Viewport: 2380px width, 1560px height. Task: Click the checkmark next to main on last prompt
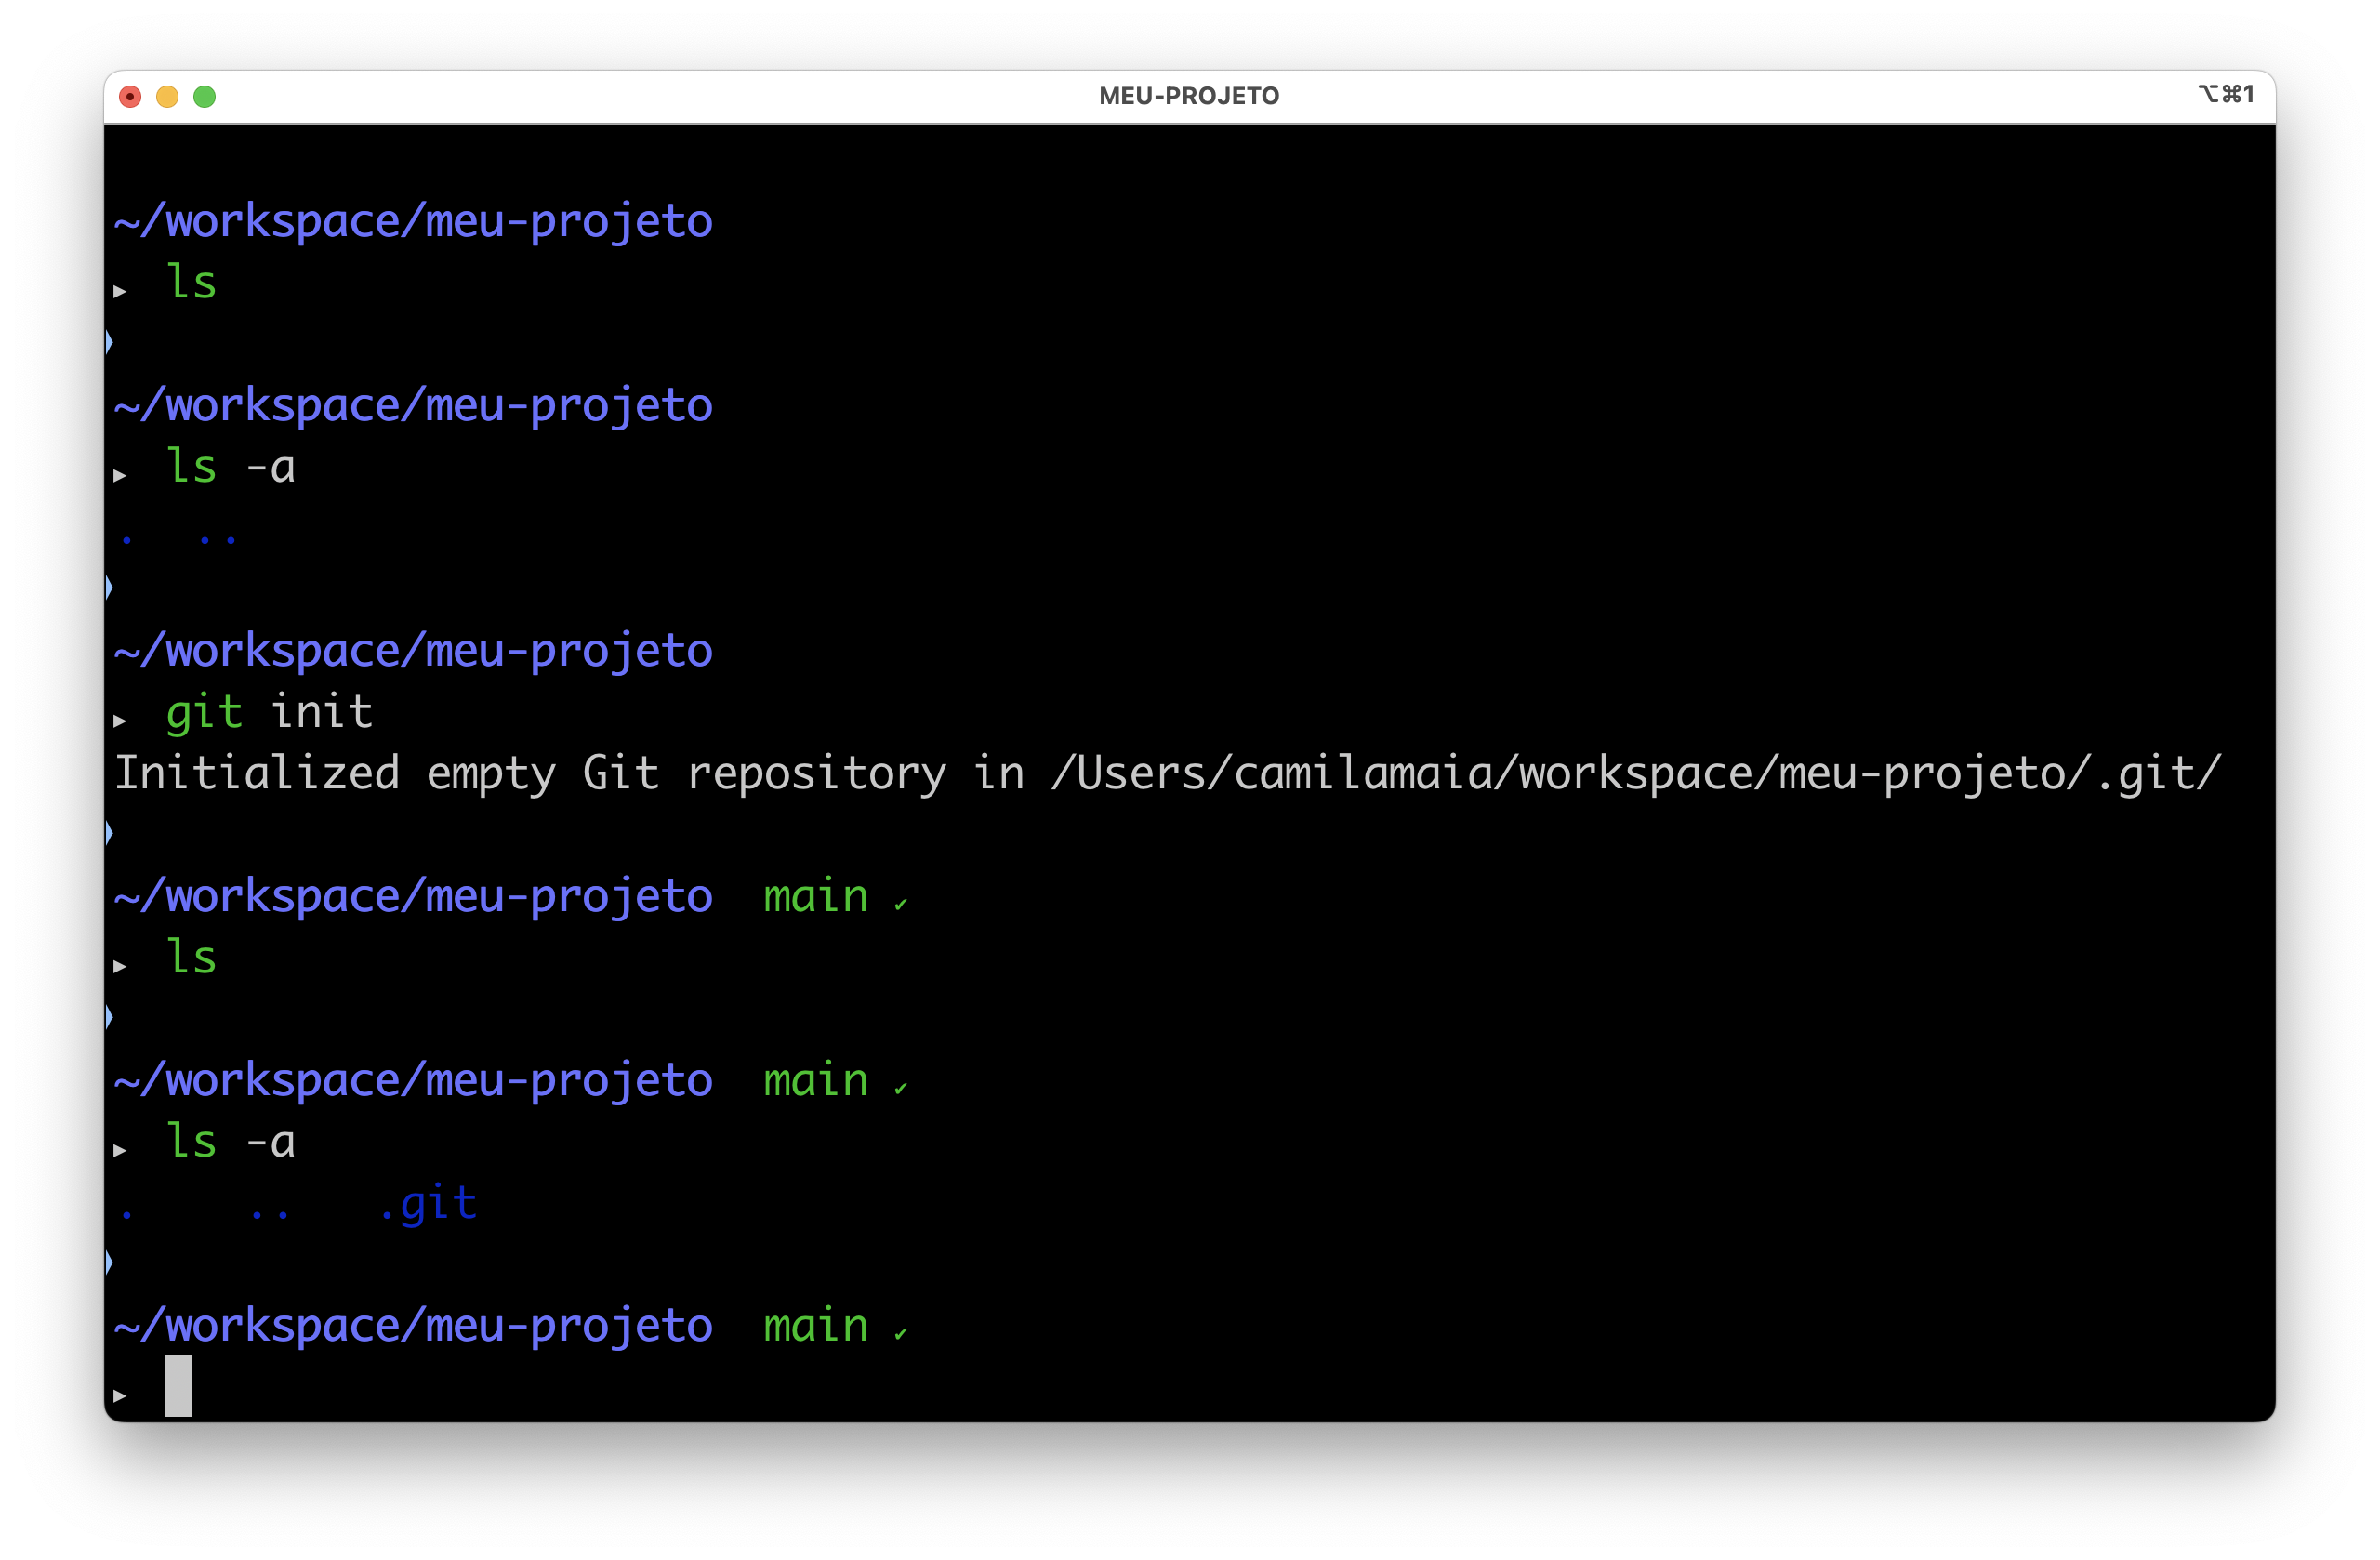(x=900, y=1333)
